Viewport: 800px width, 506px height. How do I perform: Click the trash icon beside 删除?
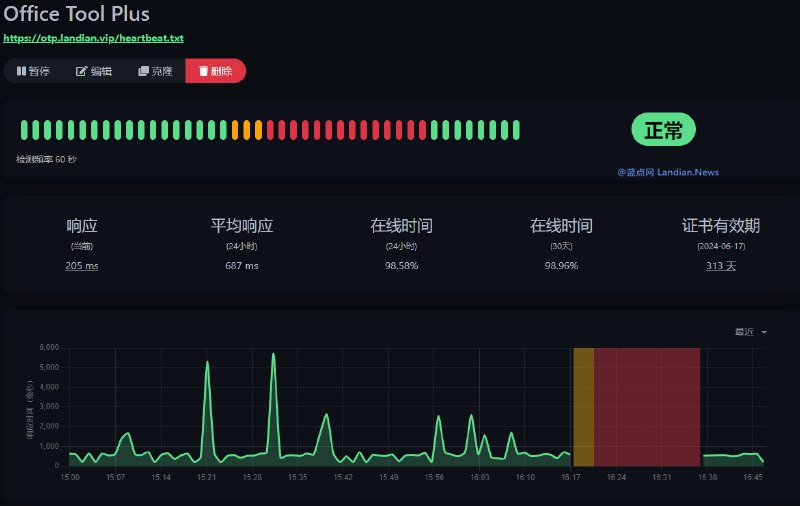click(x=203, y=71)
